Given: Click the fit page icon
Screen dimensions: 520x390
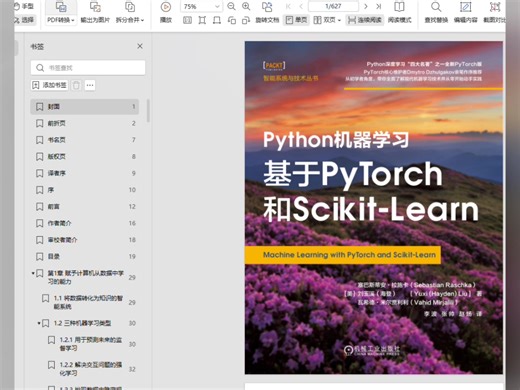Looking at the screenshot, I should pyautogui.click(x=202, y=20).
